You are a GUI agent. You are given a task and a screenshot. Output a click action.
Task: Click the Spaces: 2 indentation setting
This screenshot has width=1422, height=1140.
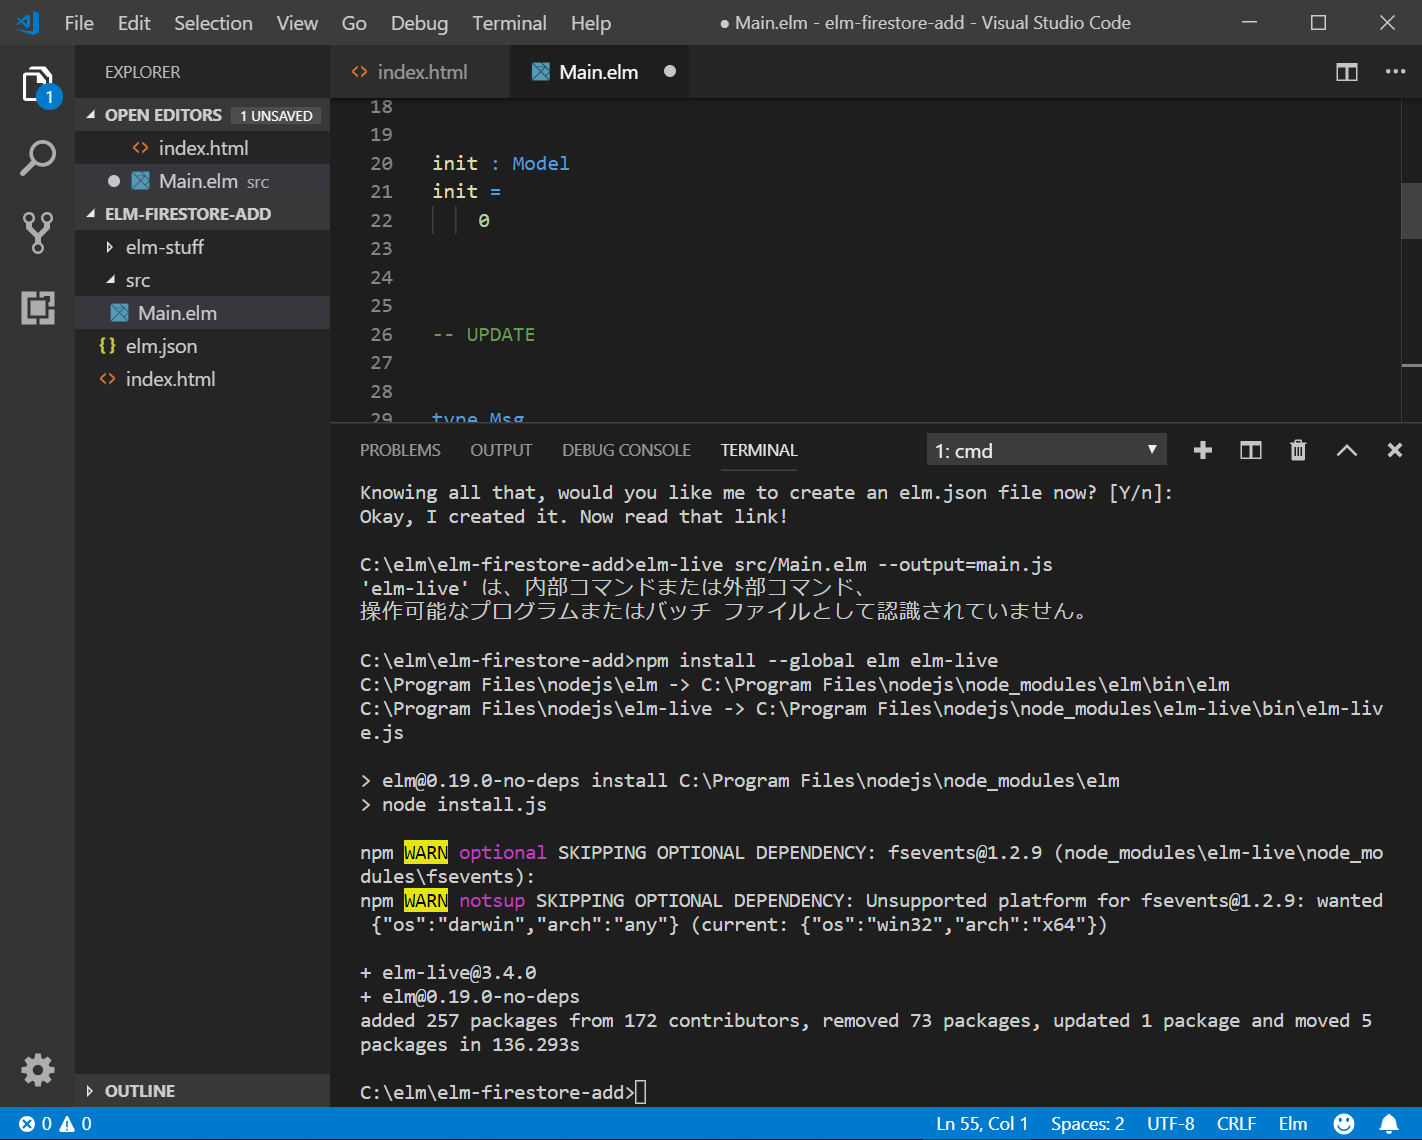[1087, 1124]
